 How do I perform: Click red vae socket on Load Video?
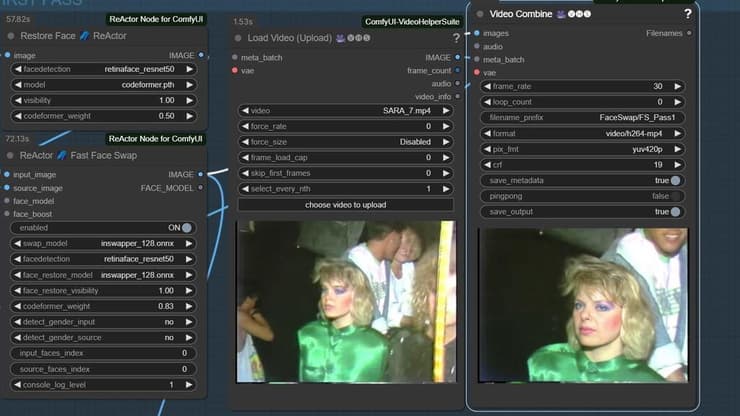(x=235, y=70)
